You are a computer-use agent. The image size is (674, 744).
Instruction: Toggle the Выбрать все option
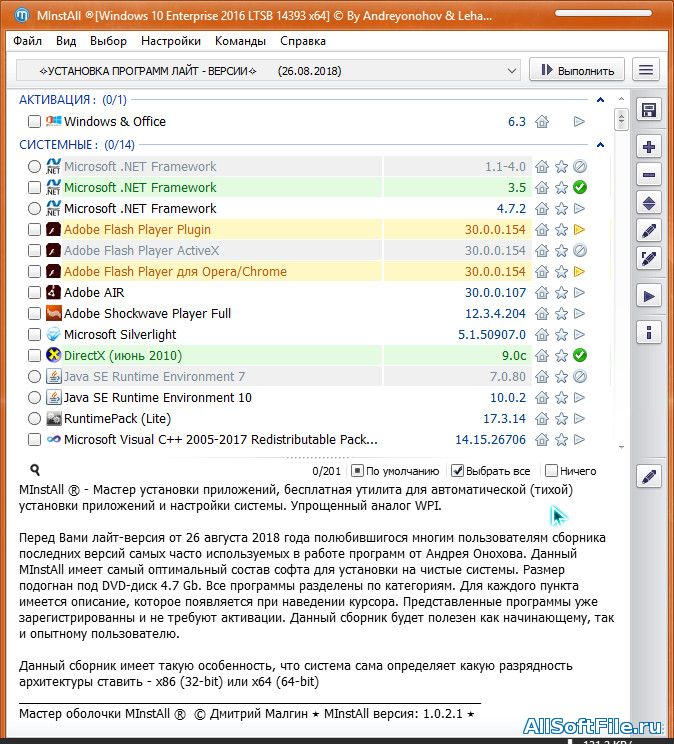(x=491, y=471)
